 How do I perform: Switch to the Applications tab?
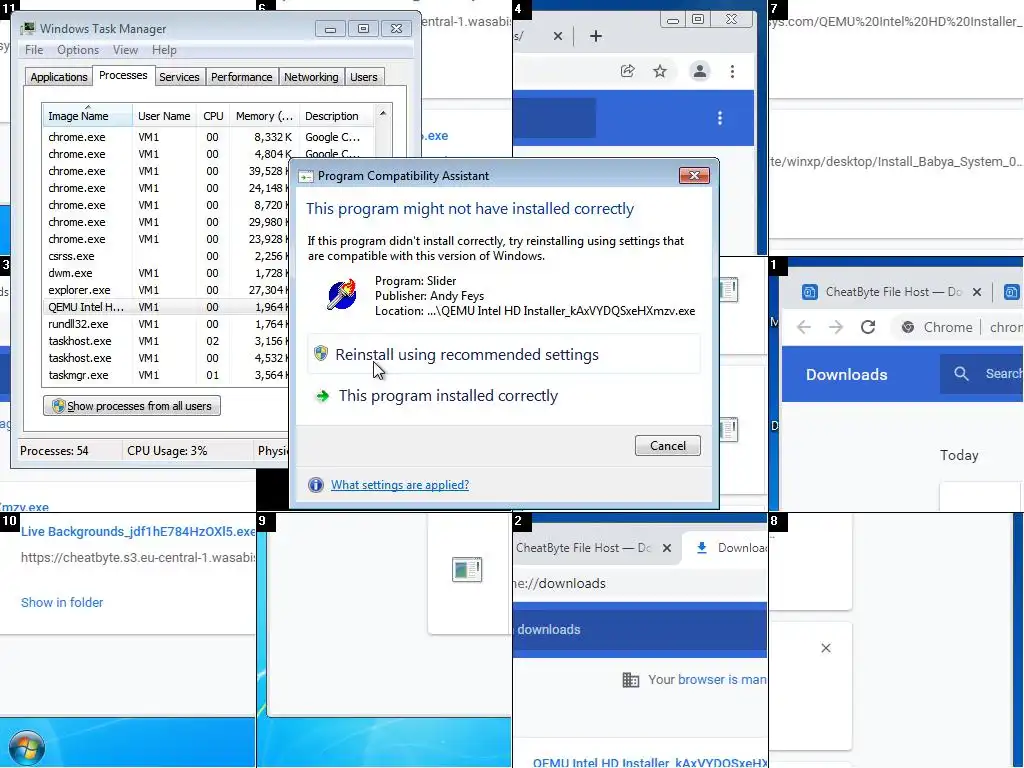[x=59, y=77]
